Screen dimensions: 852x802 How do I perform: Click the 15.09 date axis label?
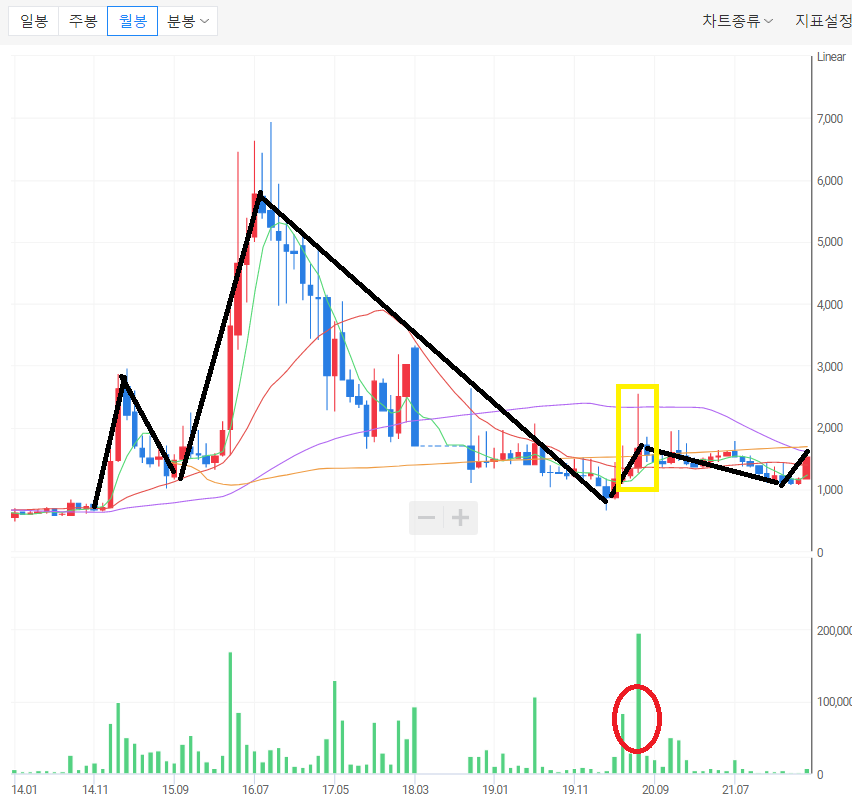[x=176, y=790]
